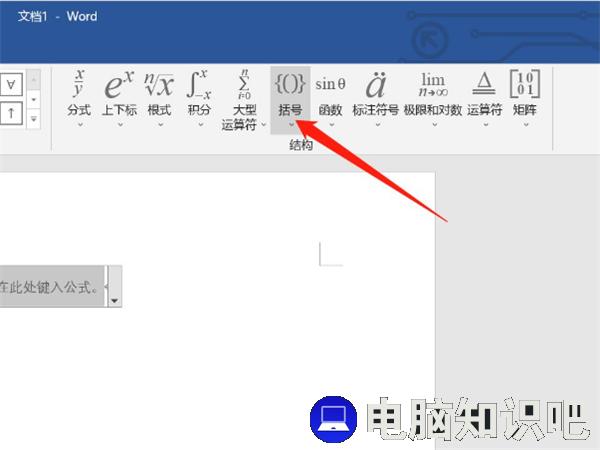Open the 大型运算符 large operator structure

click(243, 99)
